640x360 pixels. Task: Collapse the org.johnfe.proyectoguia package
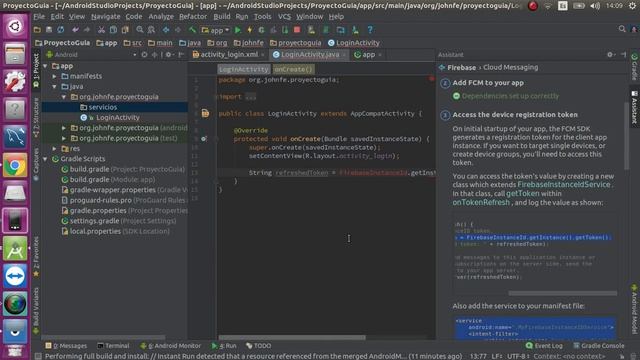tap(64, 97)
